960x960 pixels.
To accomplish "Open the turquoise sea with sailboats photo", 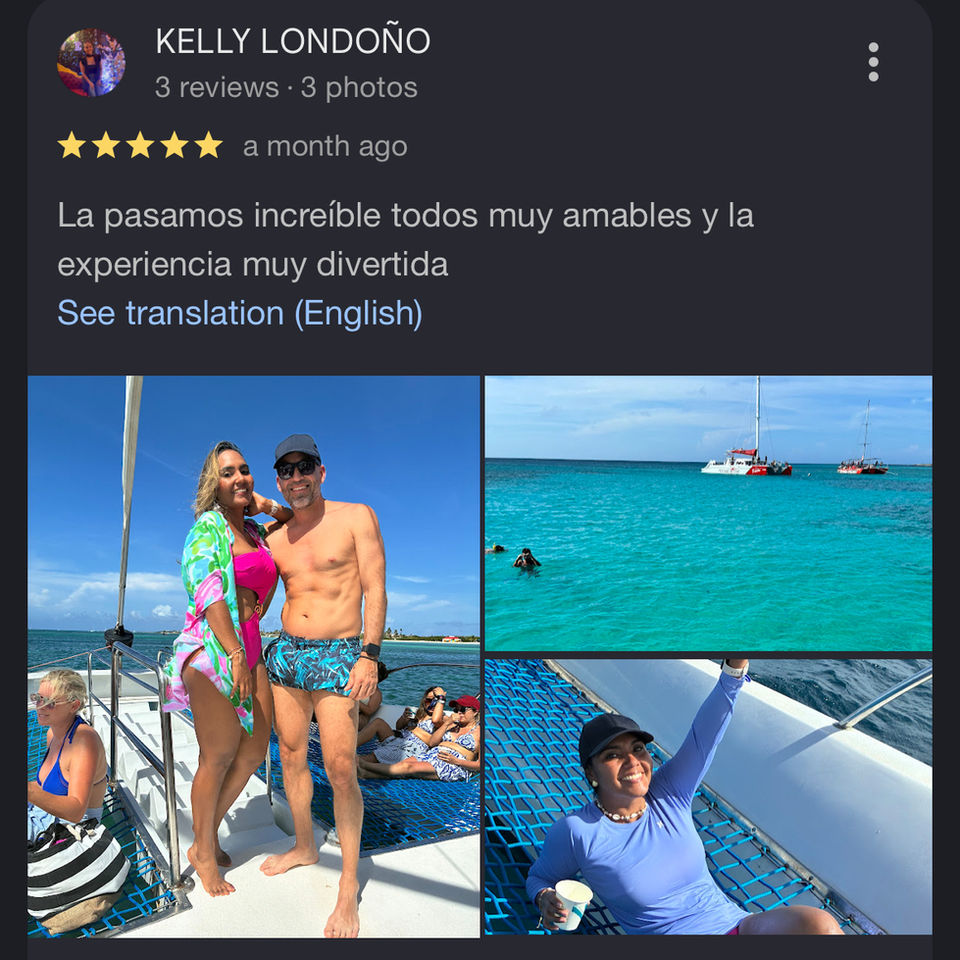I will 708,513.
